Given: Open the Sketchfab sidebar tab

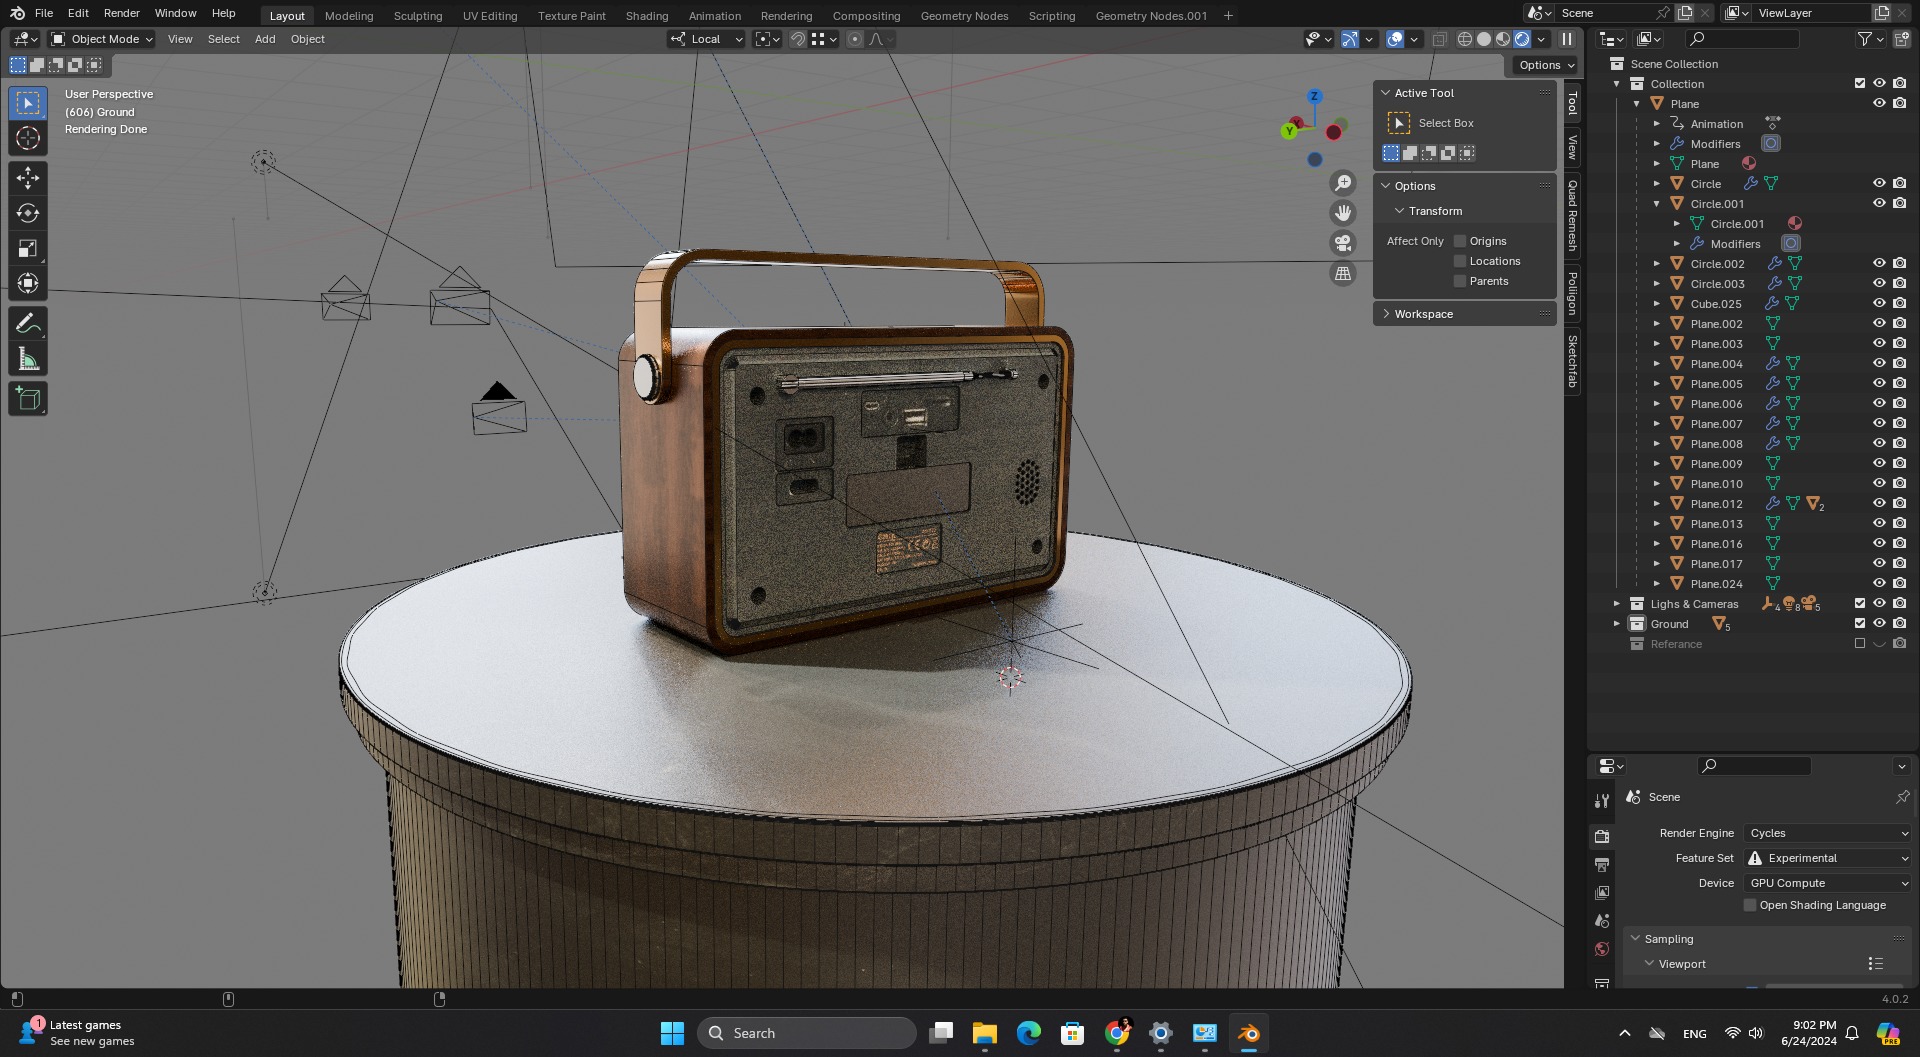Looking at the screenshot, I should (1572, 361).
